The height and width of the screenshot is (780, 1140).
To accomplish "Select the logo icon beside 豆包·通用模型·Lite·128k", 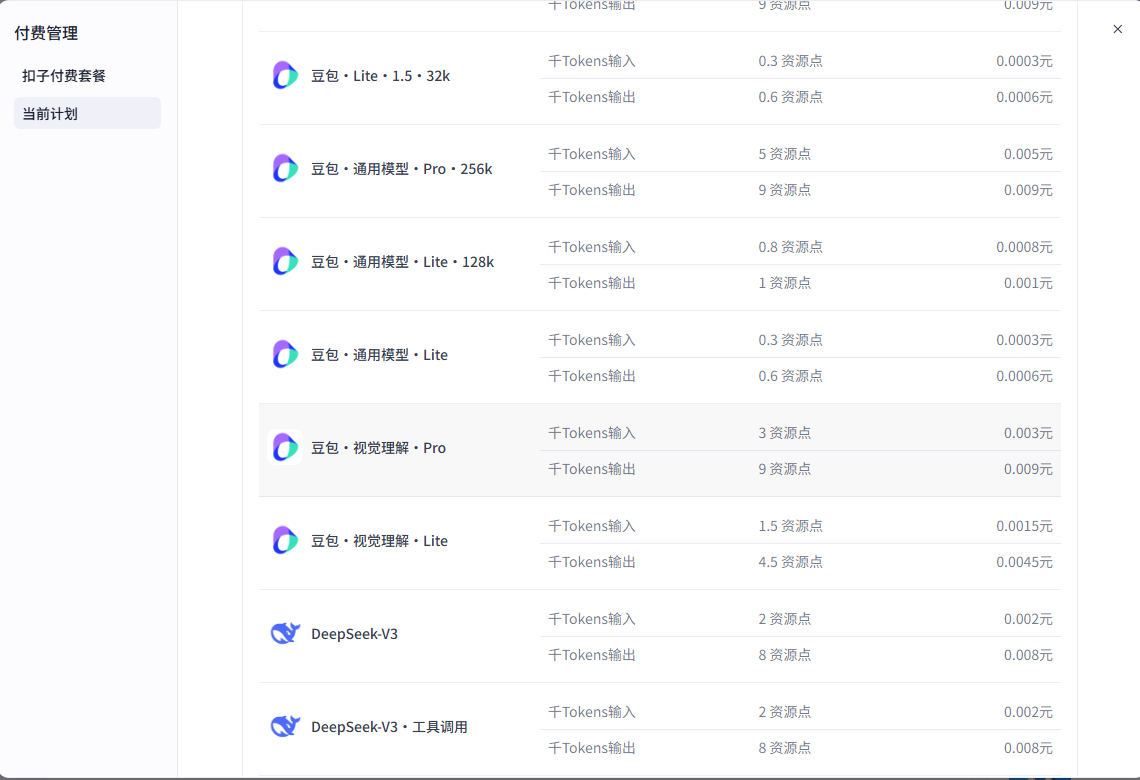I will 285,262.
